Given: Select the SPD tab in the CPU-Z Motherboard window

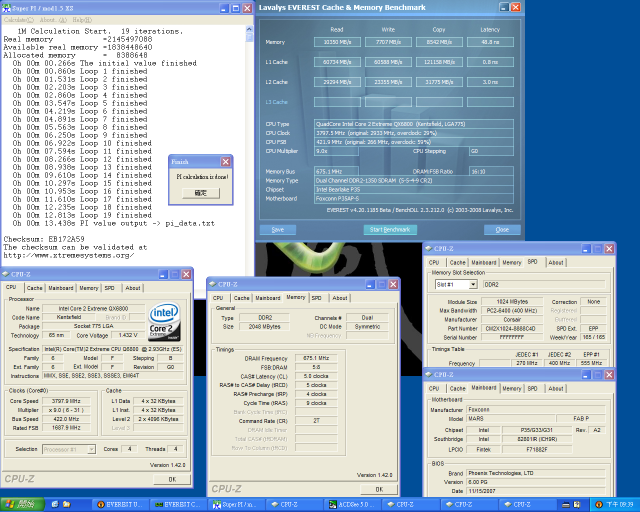Looking at the screenshot, I should click(x=533, y=389).
